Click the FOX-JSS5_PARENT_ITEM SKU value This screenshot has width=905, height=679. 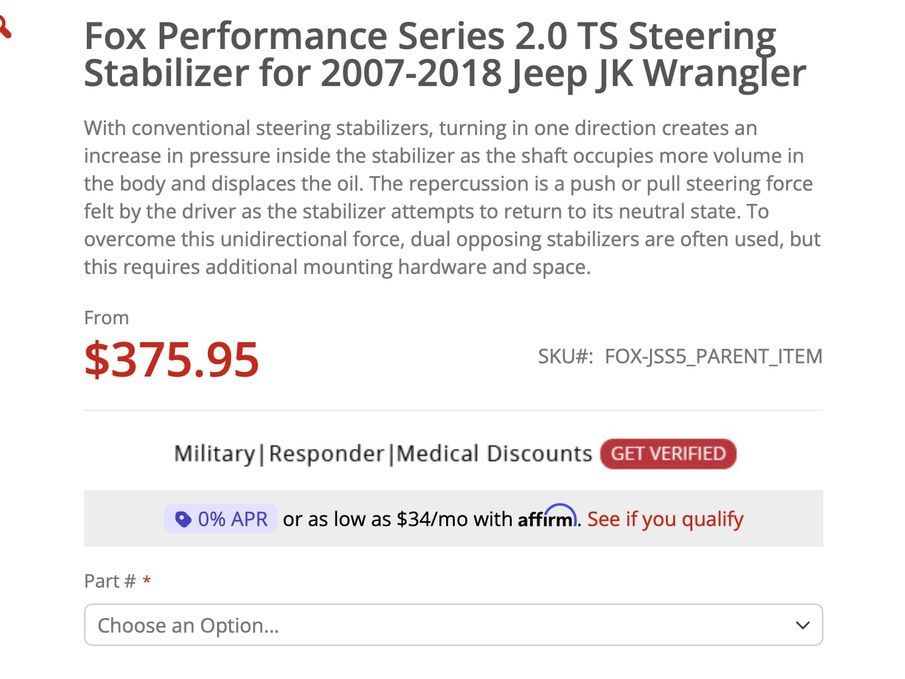(713, 356)
